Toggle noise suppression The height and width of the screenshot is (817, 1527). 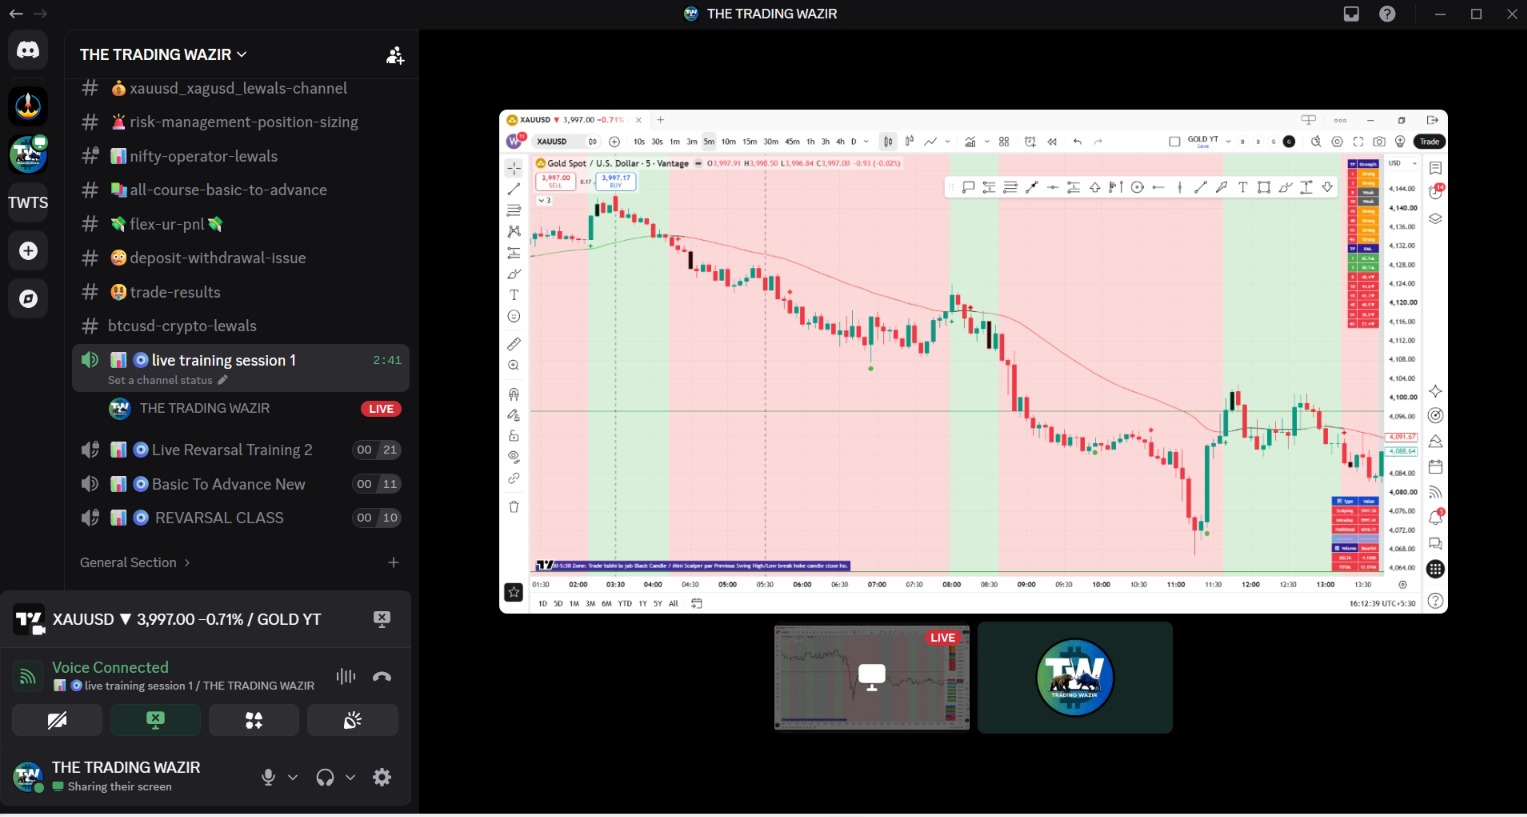(x=346, y=676)
